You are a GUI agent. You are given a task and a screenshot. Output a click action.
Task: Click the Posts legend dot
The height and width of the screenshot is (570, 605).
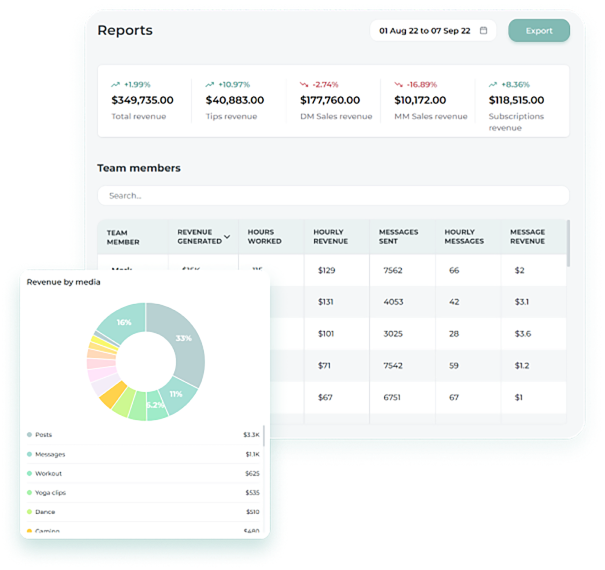pyautogui.click(x=29, y=435)
